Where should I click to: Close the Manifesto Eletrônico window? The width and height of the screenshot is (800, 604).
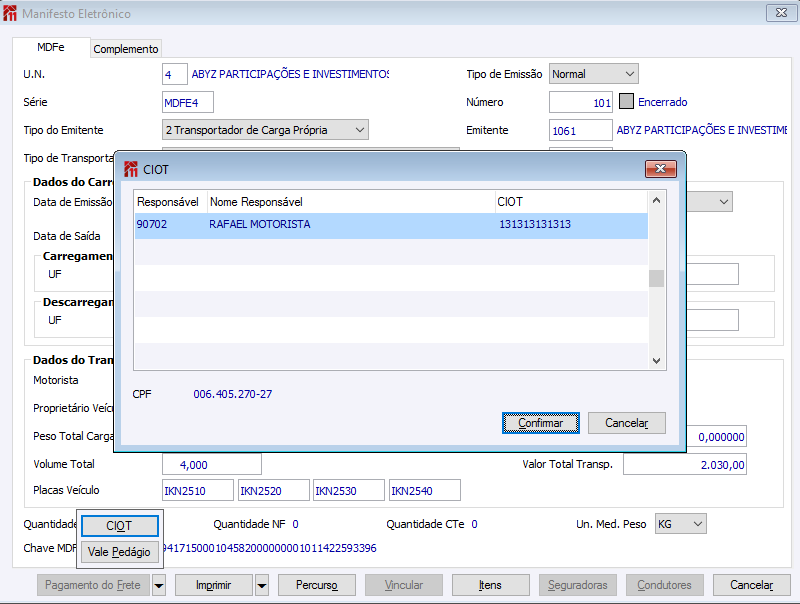[781, 13]
